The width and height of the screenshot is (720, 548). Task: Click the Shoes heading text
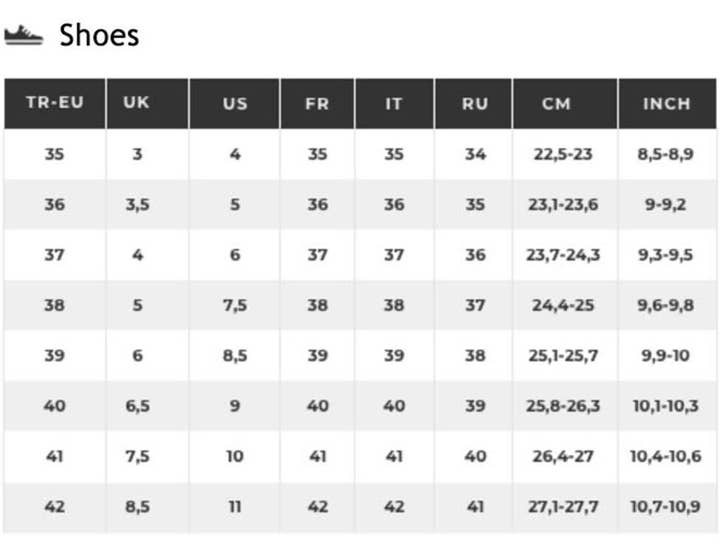pyautogui.click(x=99, y=36)
